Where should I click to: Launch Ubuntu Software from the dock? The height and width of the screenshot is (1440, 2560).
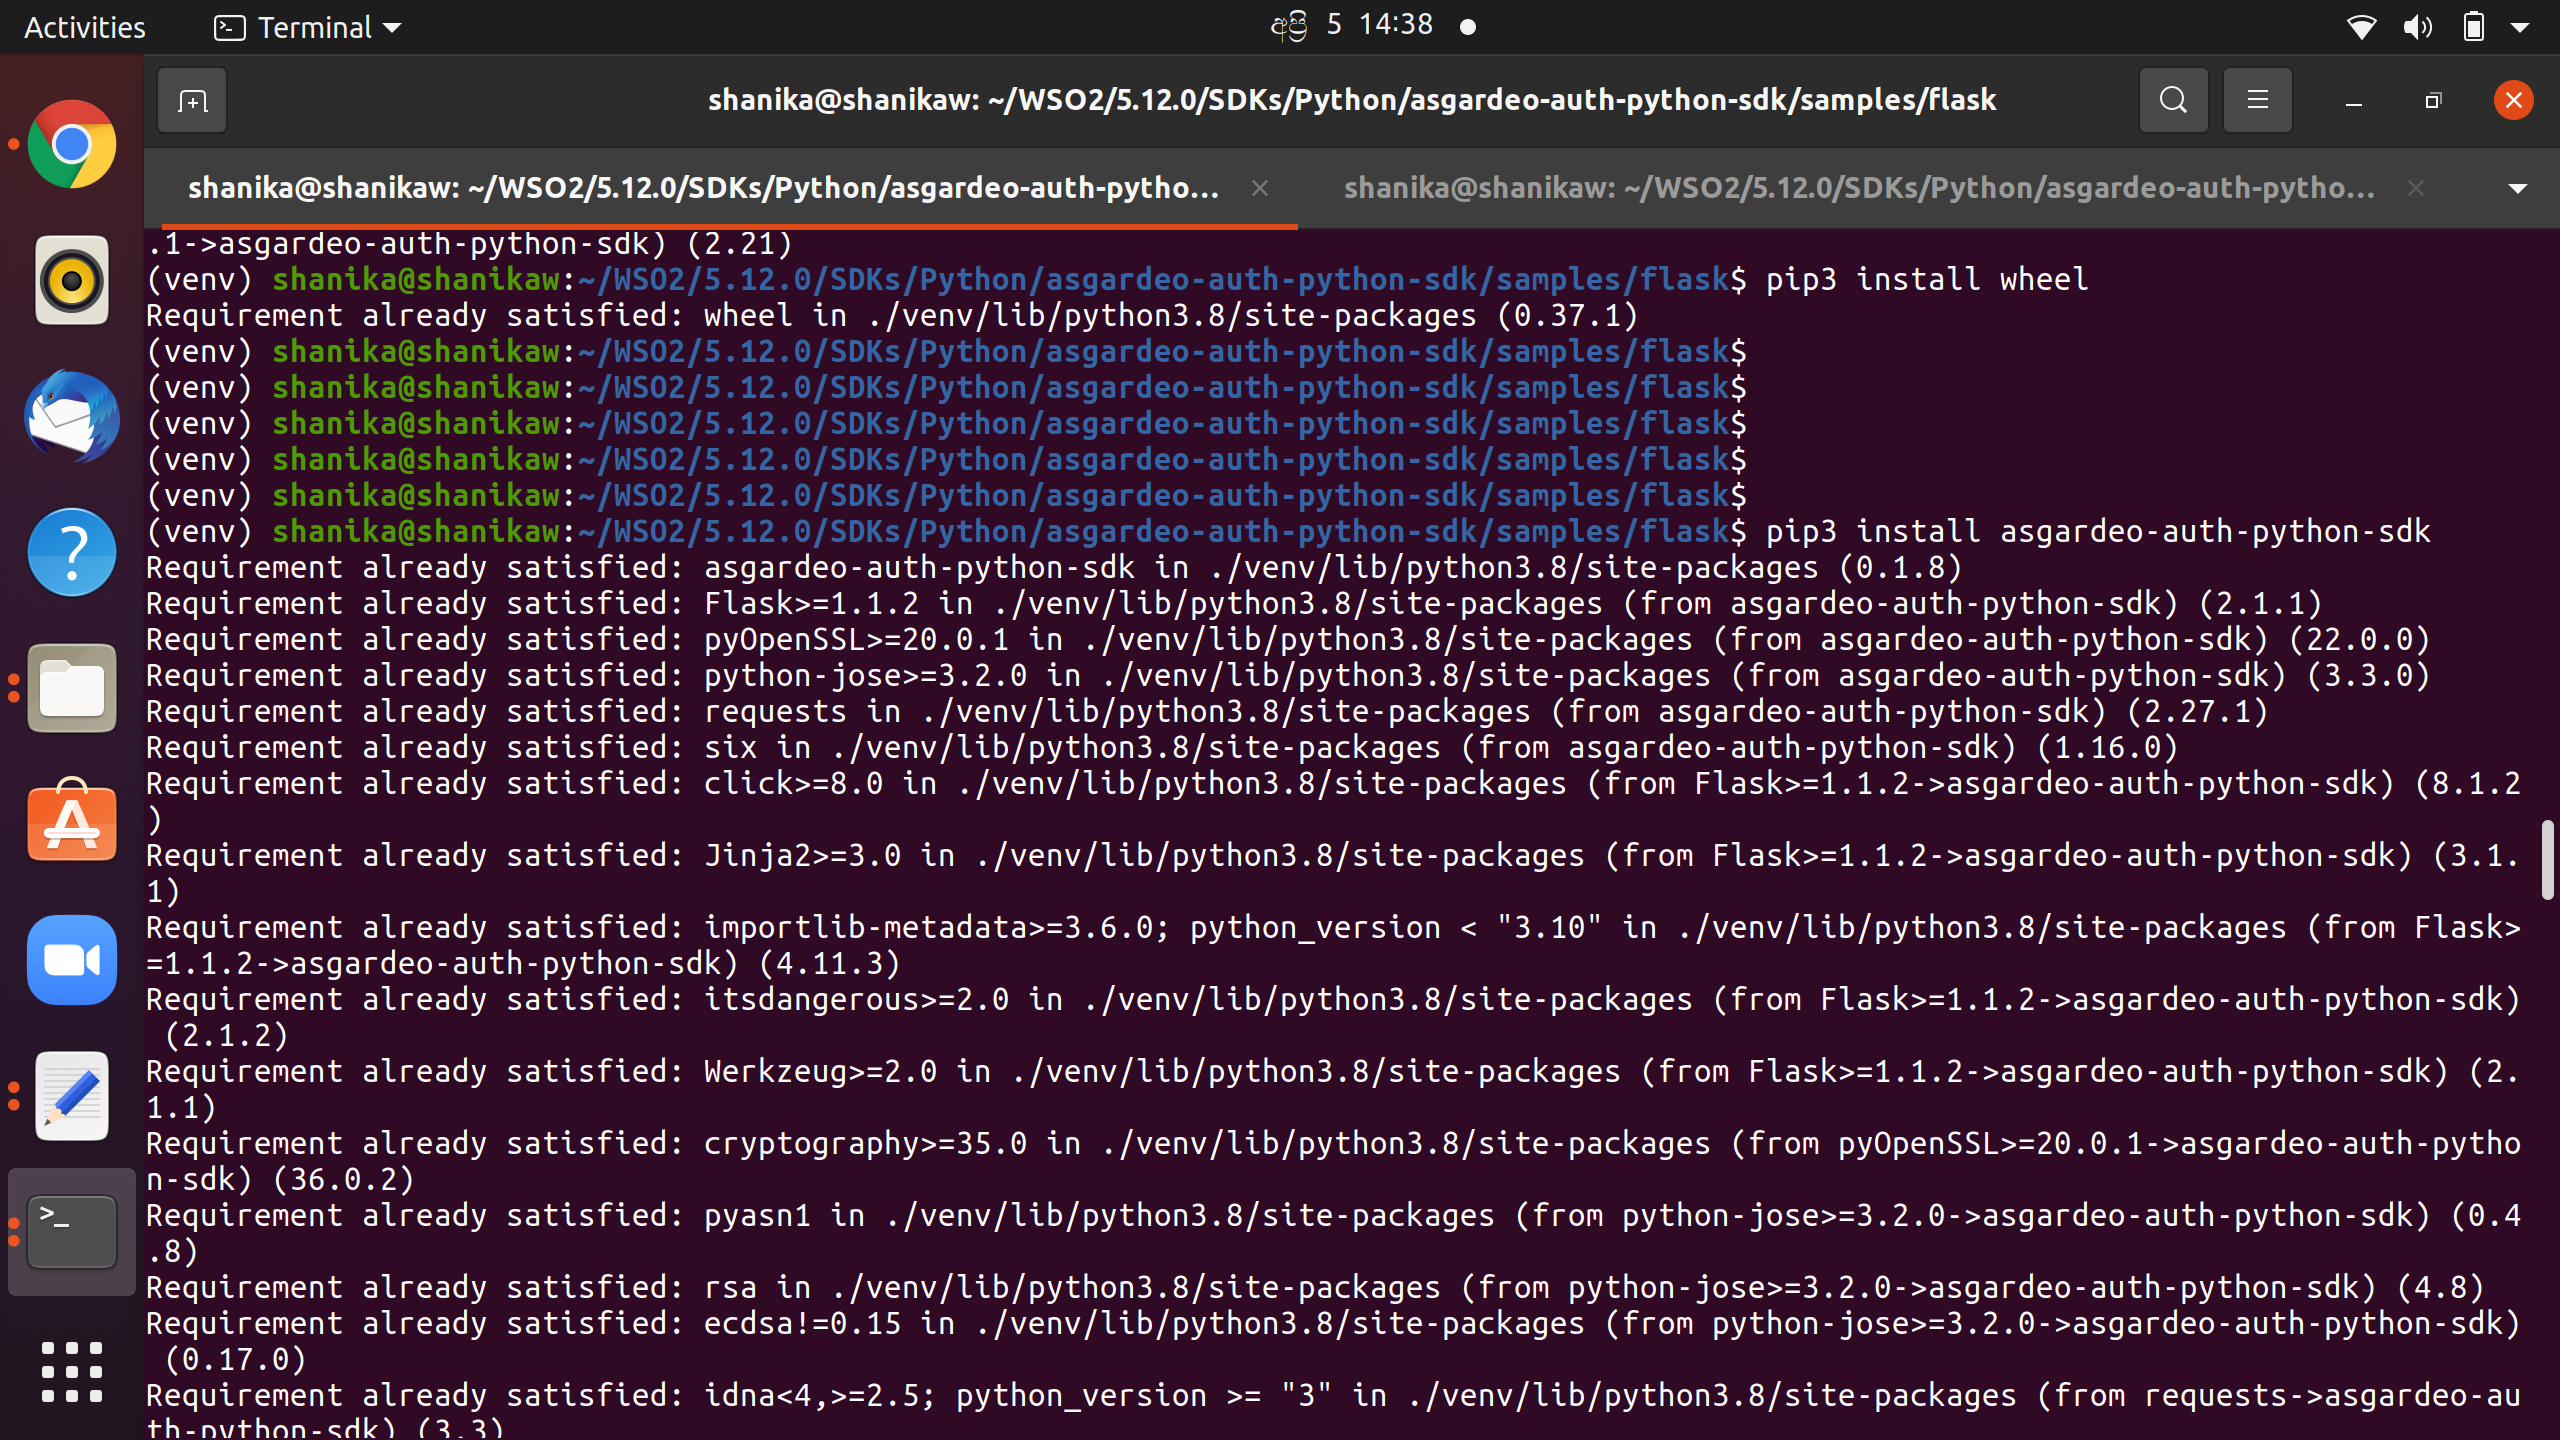(71, 822)
